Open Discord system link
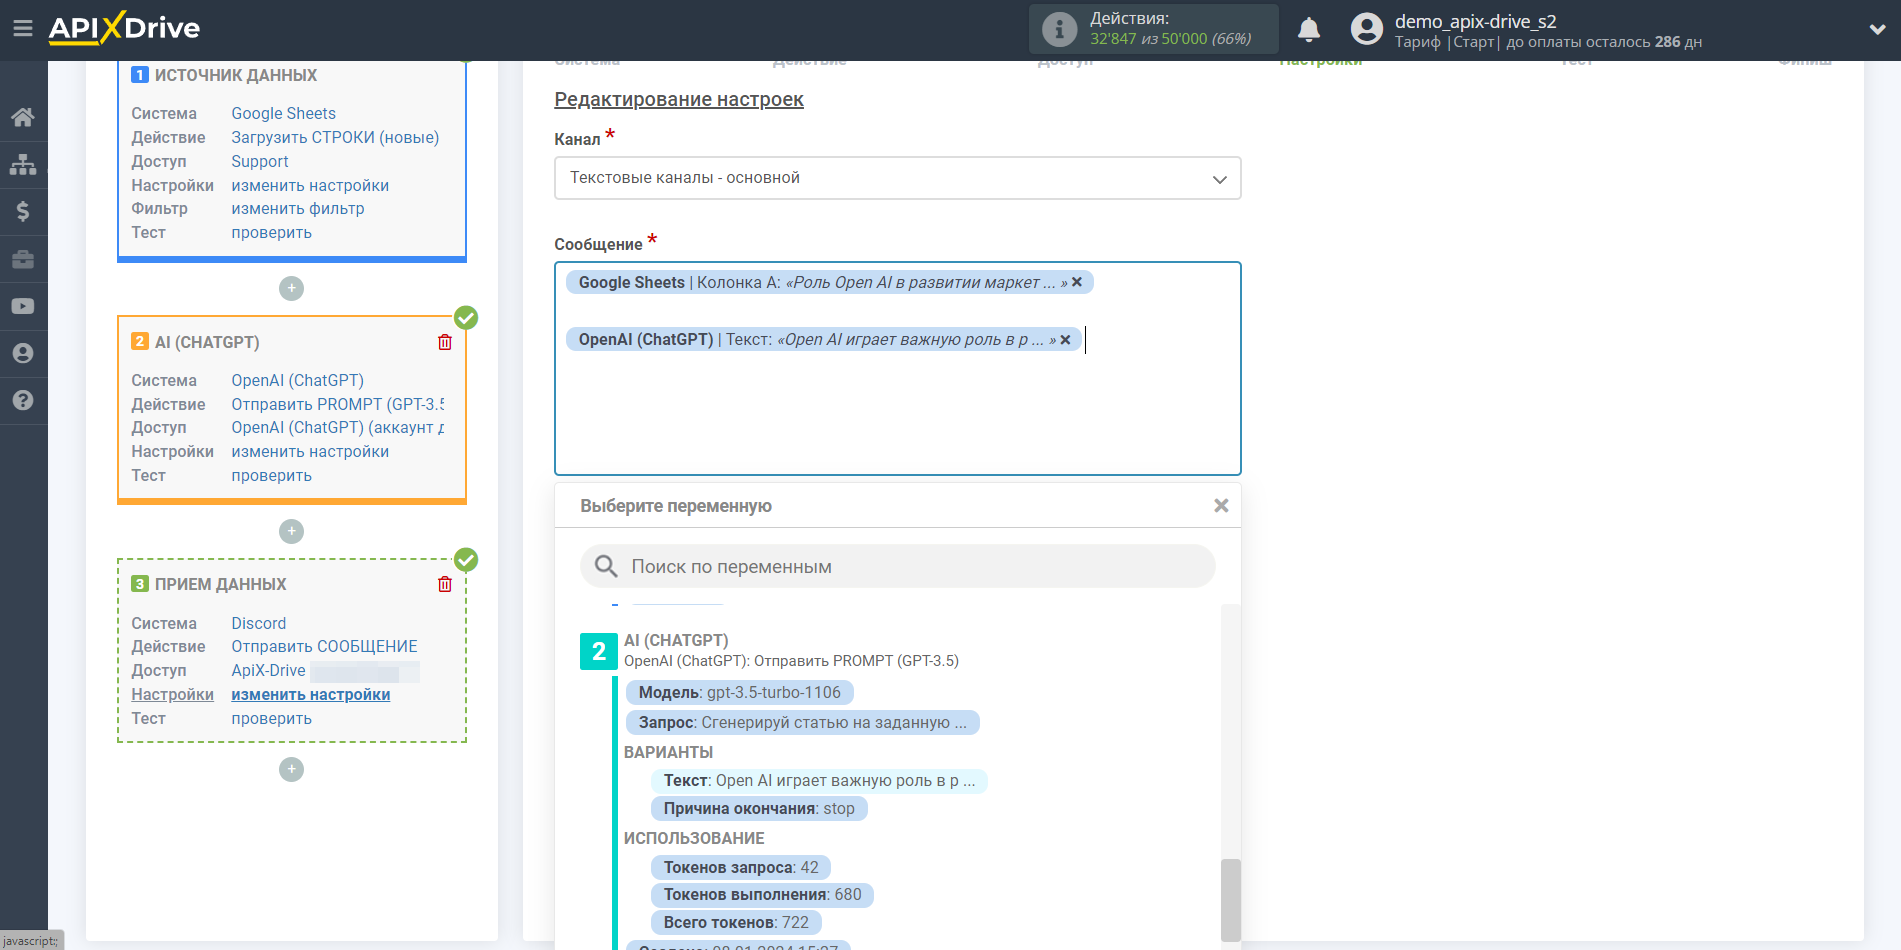Viewport: 1901px width, 950px height. tap(258, 623)
